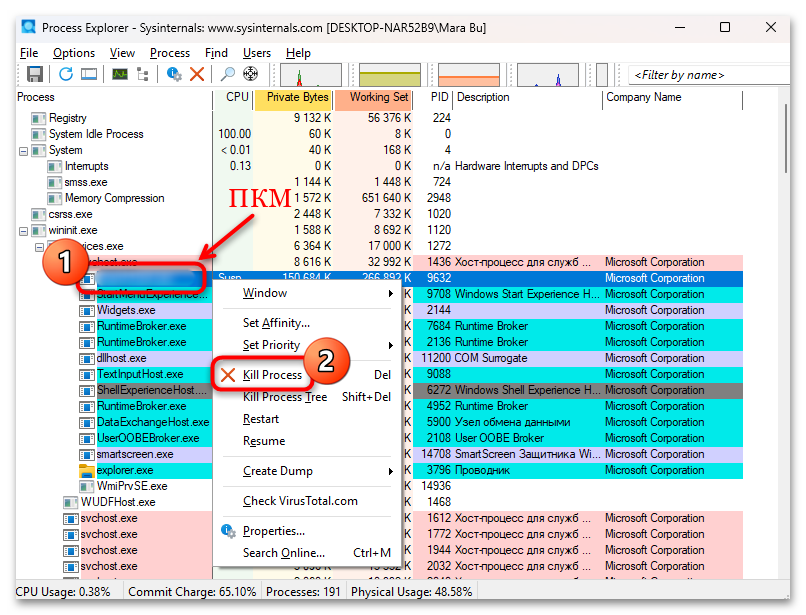Click the I/O activity mini graph
Viewport: 806px width, 615px height.
pos(547,75)
